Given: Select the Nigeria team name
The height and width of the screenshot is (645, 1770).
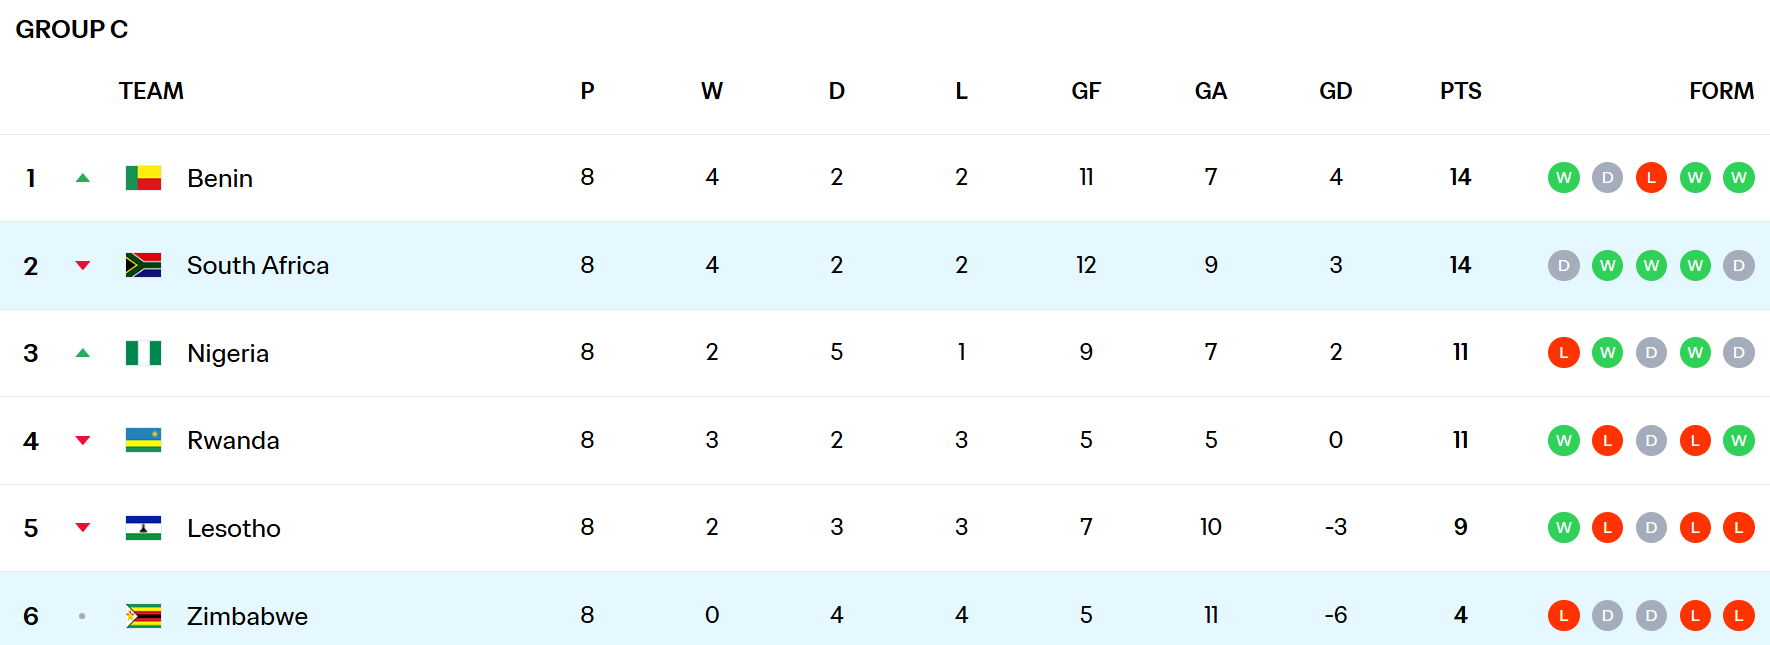Looking at the screenshot, I should click(x=228, y=353).
